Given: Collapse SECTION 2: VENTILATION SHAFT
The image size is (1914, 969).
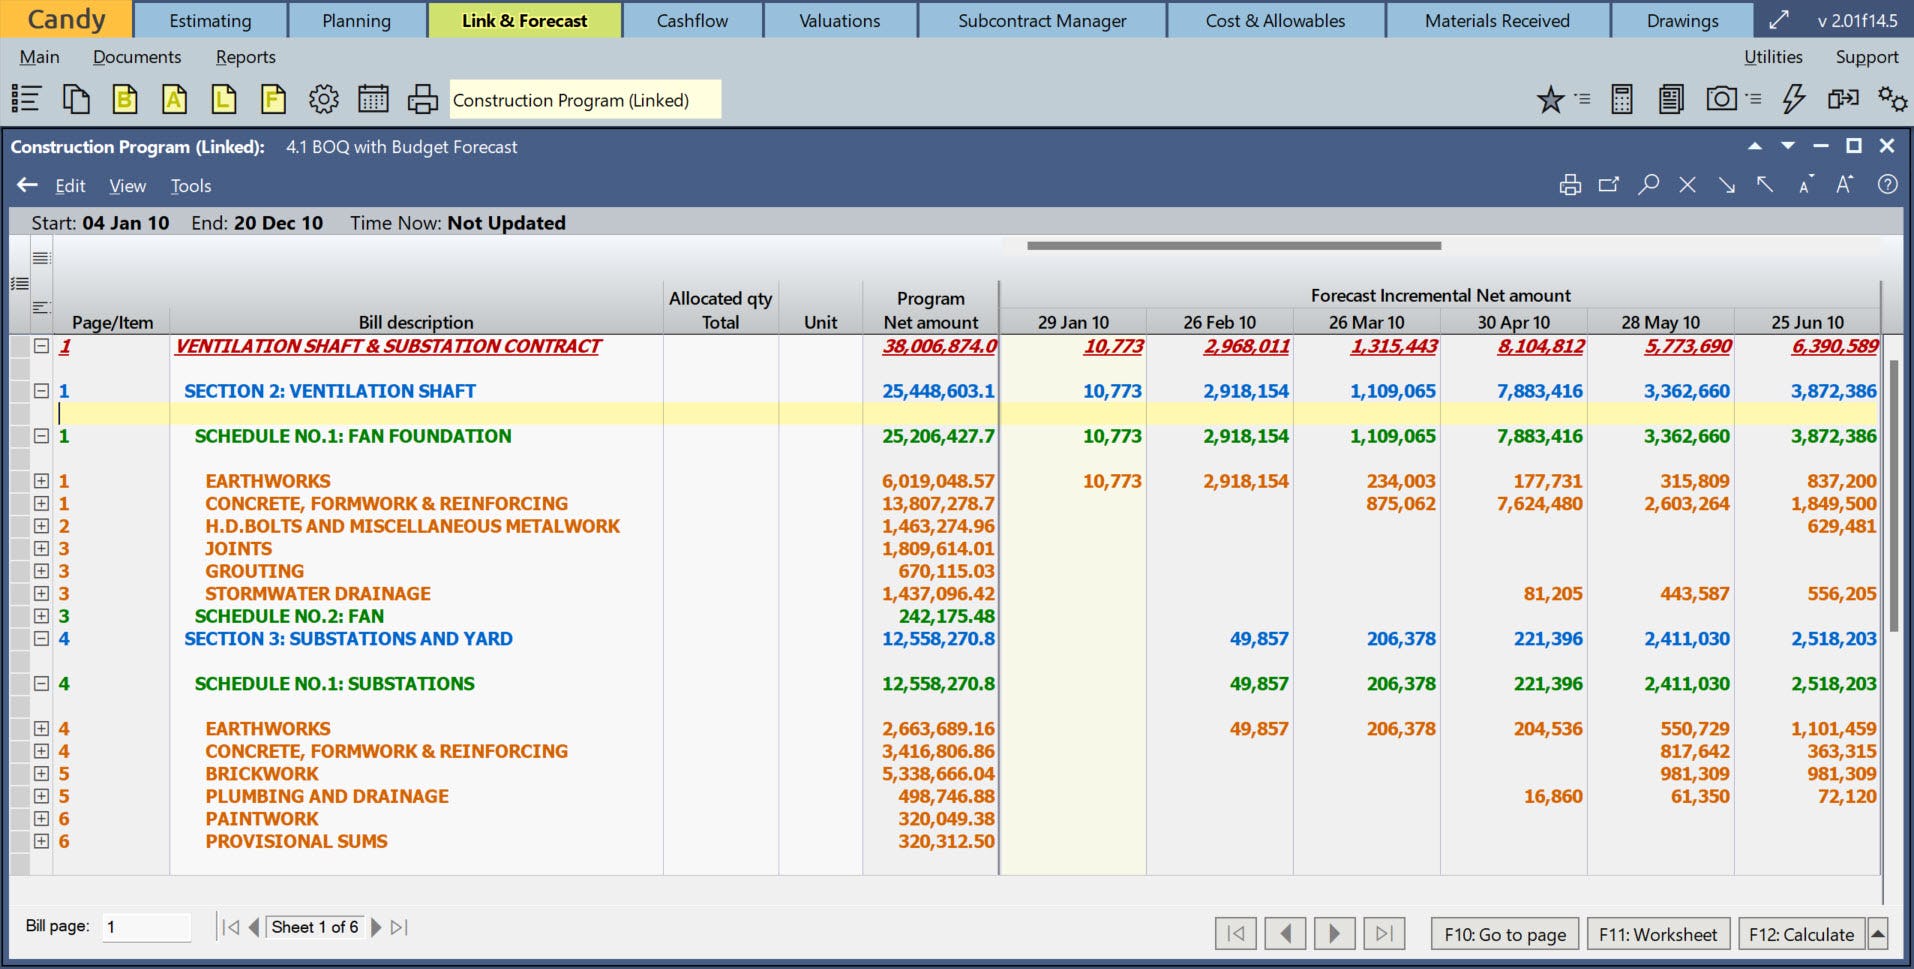Looking at the screenshot, I should tap(41, 391).
